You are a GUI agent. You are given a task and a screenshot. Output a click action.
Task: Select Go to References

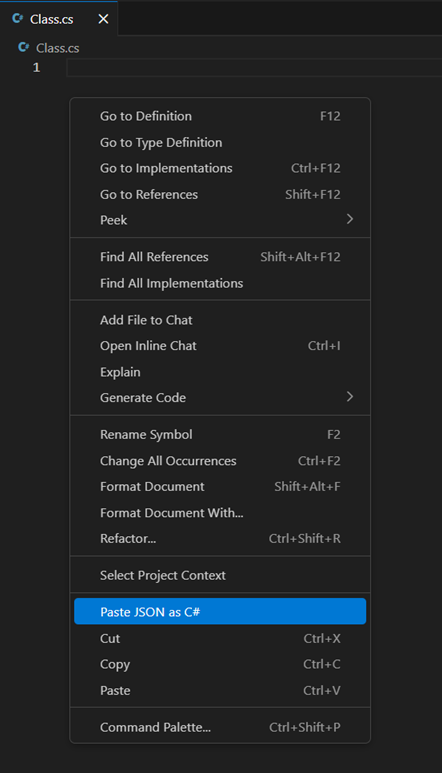(x=220, y=194)
